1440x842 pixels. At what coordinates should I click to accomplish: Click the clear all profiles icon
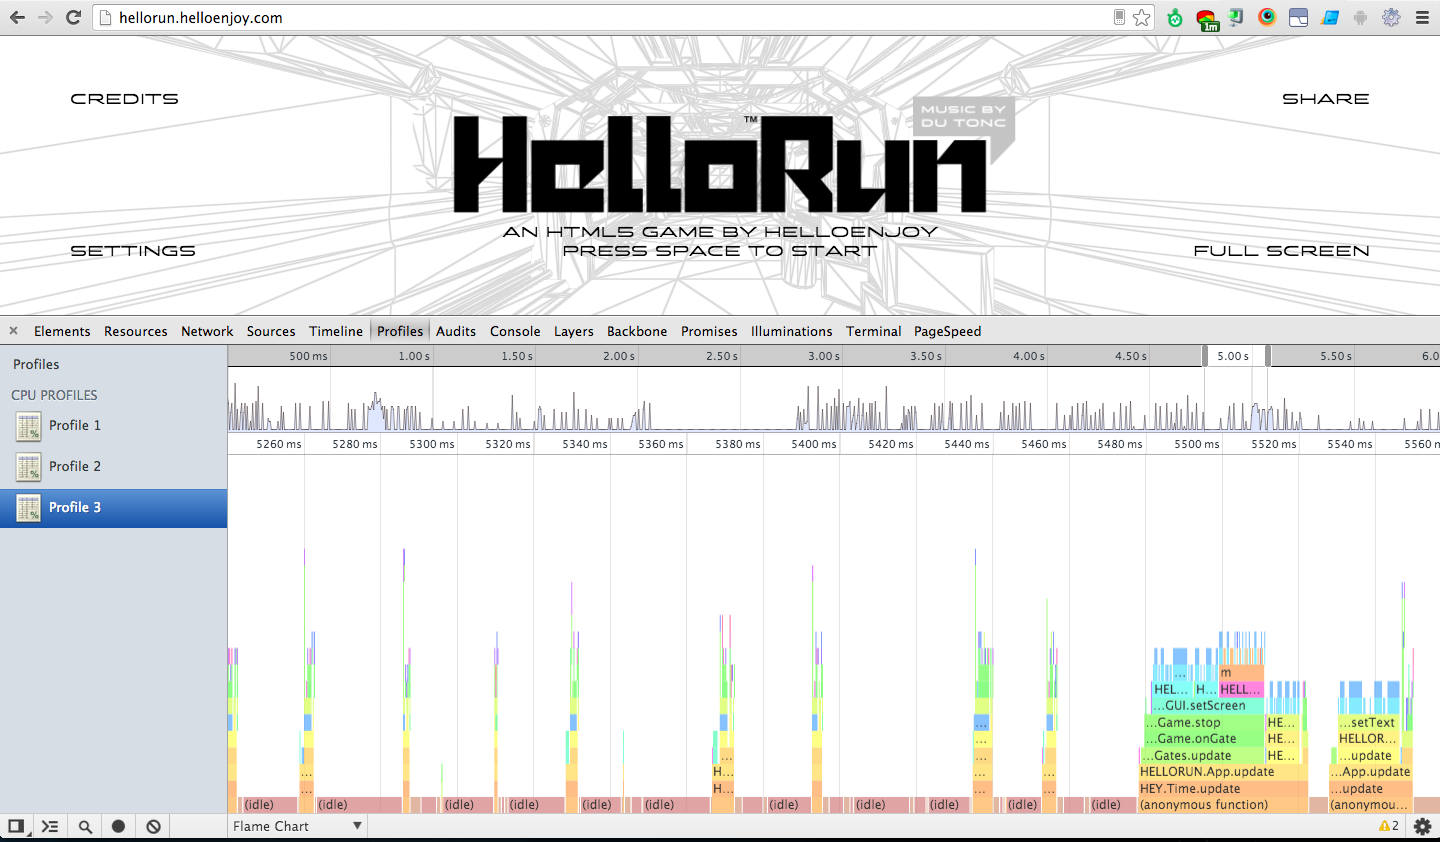[x=153, y=826]
